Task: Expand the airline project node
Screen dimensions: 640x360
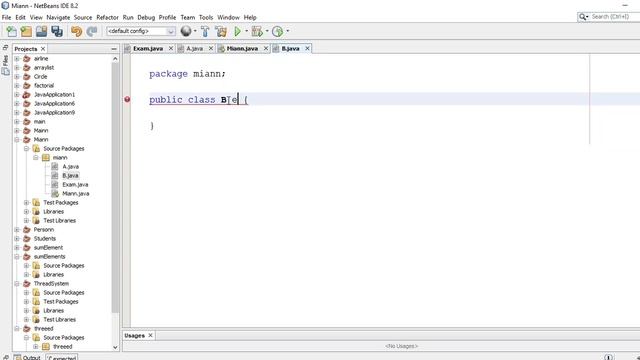Action: click(17, 58)
